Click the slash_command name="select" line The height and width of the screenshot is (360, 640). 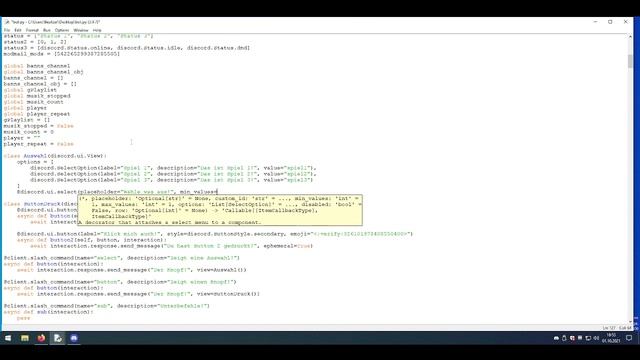point(122,258)
